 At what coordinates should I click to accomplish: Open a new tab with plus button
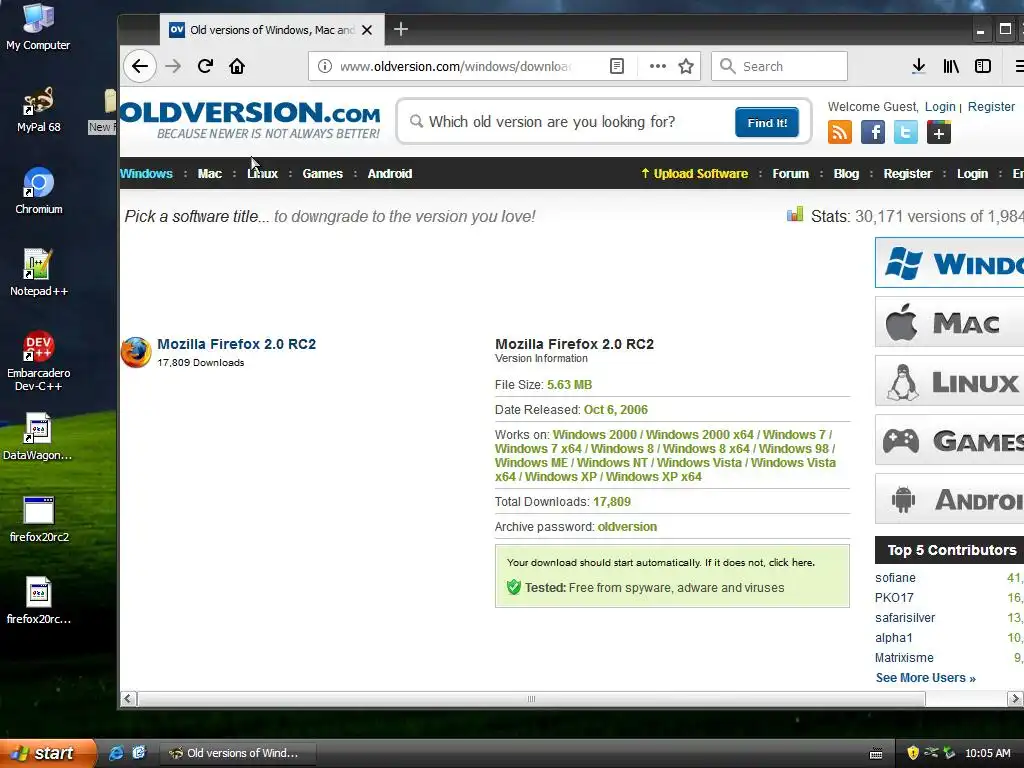tap(401, 29)
